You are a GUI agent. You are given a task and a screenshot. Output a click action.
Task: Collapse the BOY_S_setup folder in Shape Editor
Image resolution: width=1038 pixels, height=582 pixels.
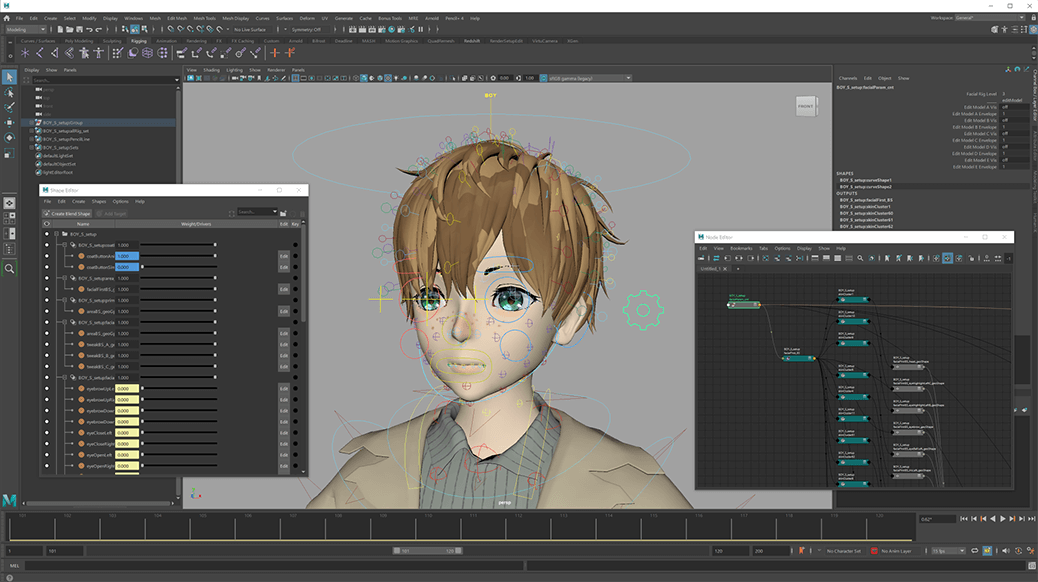click(x=56, y=234)
